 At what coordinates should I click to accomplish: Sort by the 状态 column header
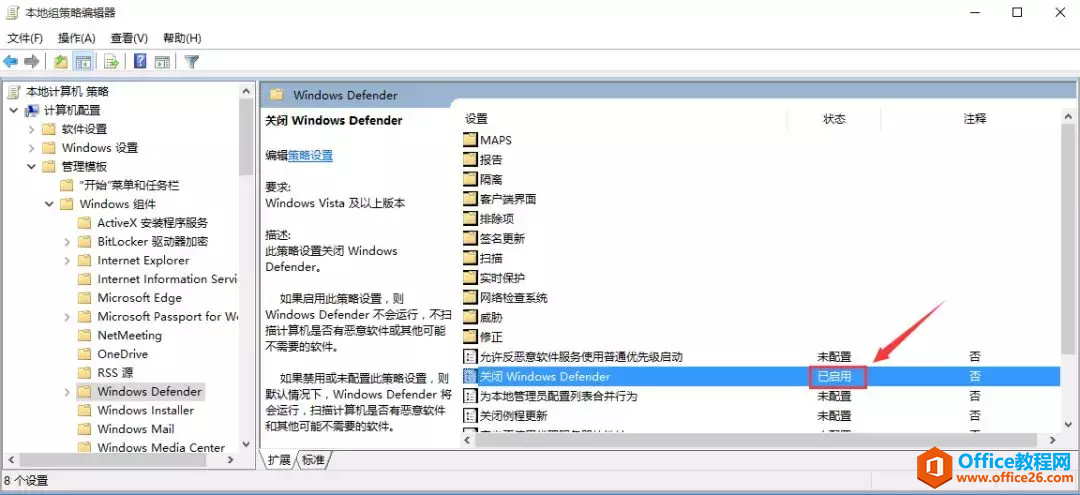834,118
